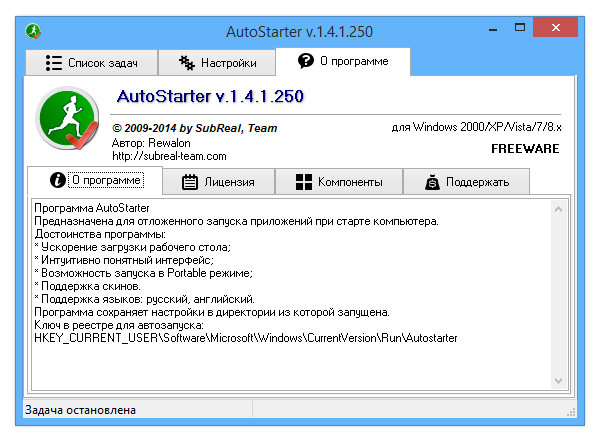Click the gears icon on Настройки tab
The width and height of the screenshot is (595, 444).
click(187, 63)
